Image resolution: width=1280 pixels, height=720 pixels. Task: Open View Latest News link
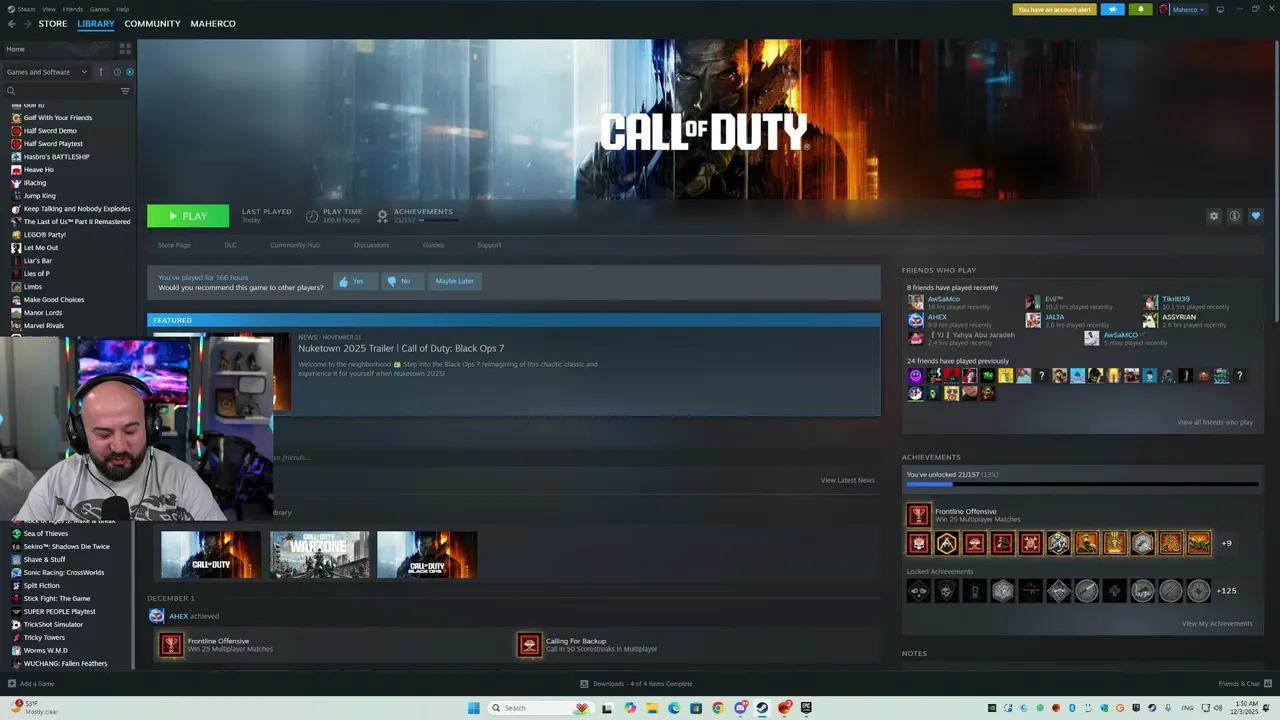[847, 480]
